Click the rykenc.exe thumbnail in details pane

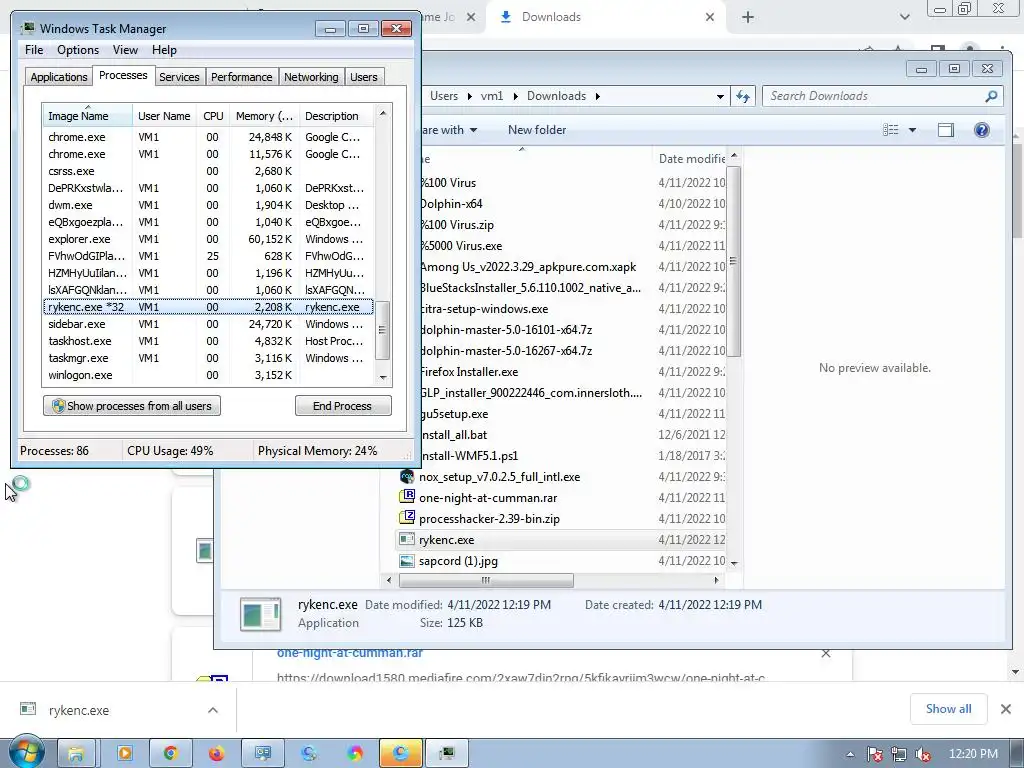[261, 614]
